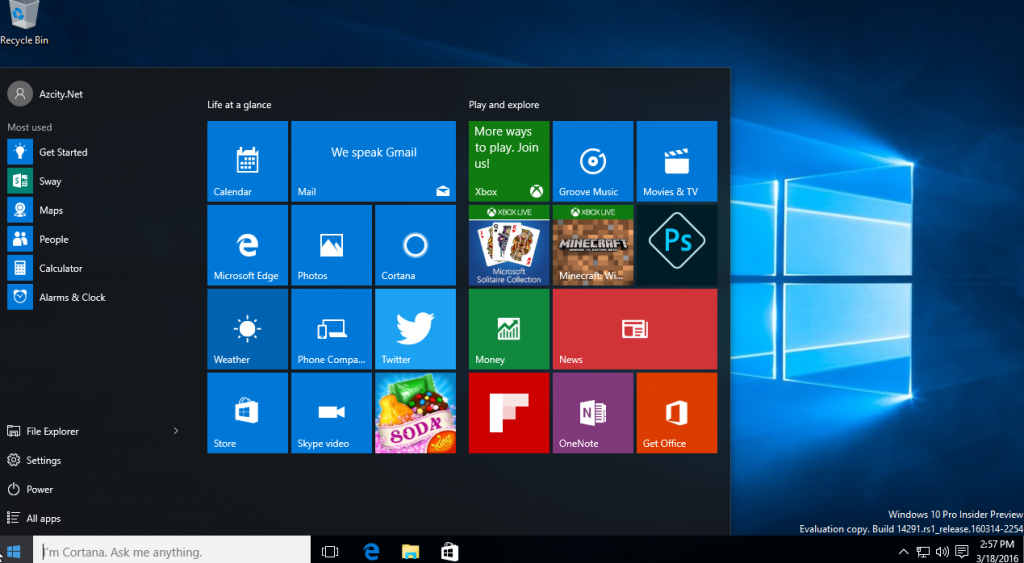Open Phone Companion tile

pyautogui.click(x=332, y=329)
